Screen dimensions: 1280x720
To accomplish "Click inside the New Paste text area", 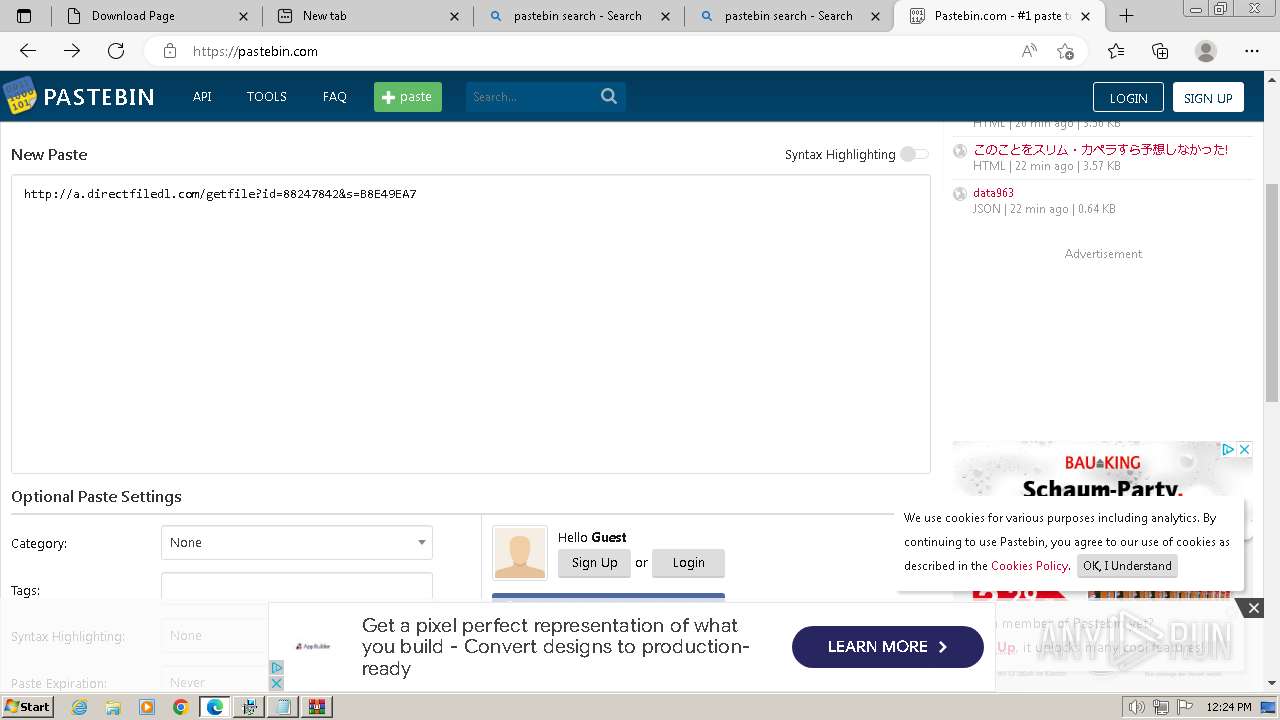I will (471, 324).
